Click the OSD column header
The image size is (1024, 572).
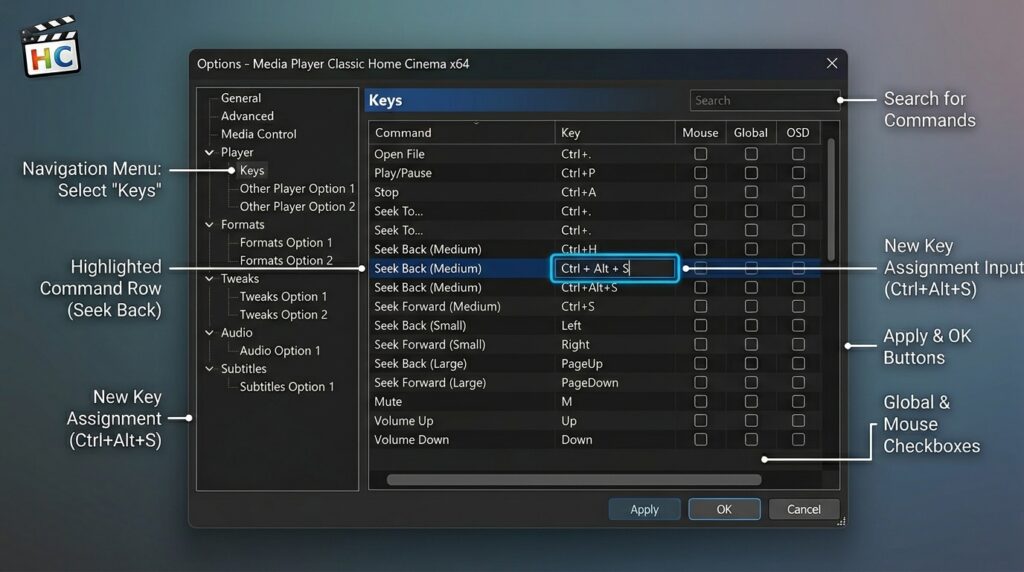[x=798, y=133]
